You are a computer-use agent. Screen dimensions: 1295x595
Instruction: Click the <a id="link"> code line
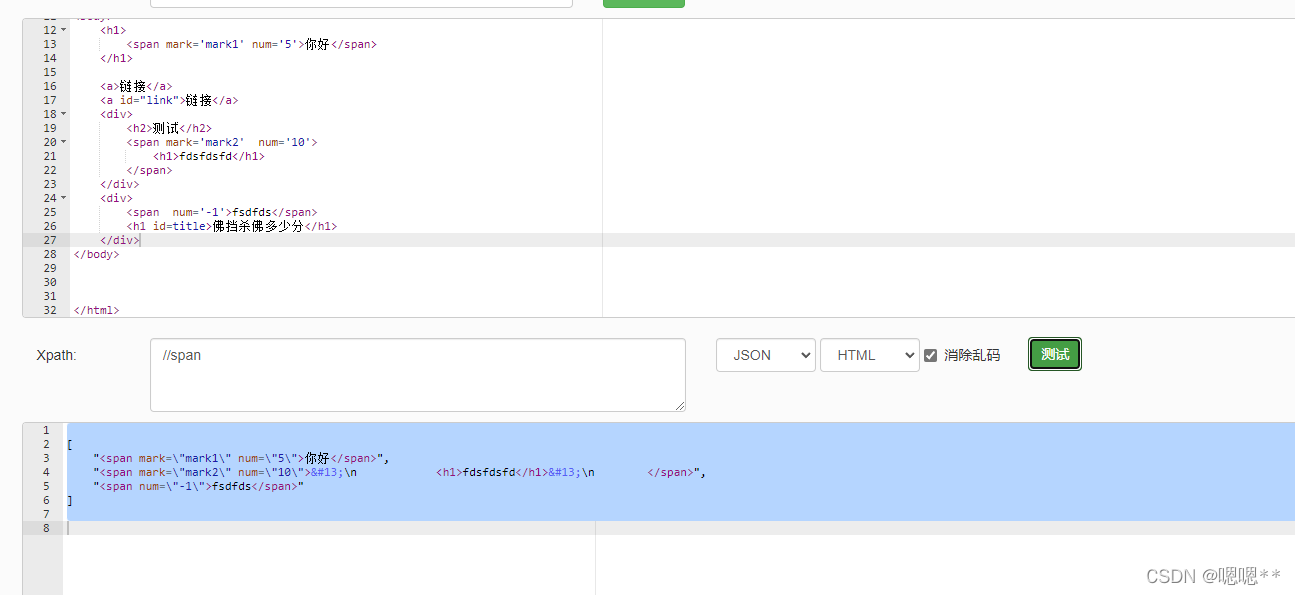tap(169, 100)
